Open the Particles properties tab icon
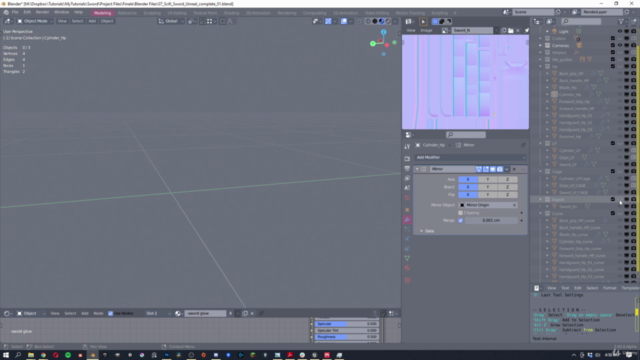The image size is (640, 360). [x=407, y=229]
